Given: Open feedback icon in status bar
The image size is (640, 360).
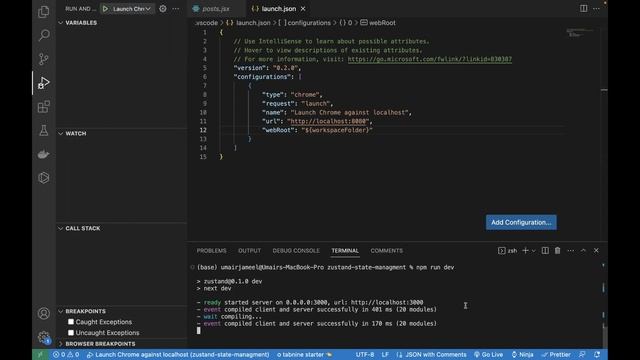Looking at the screenshot, I should tap(582, 355).
